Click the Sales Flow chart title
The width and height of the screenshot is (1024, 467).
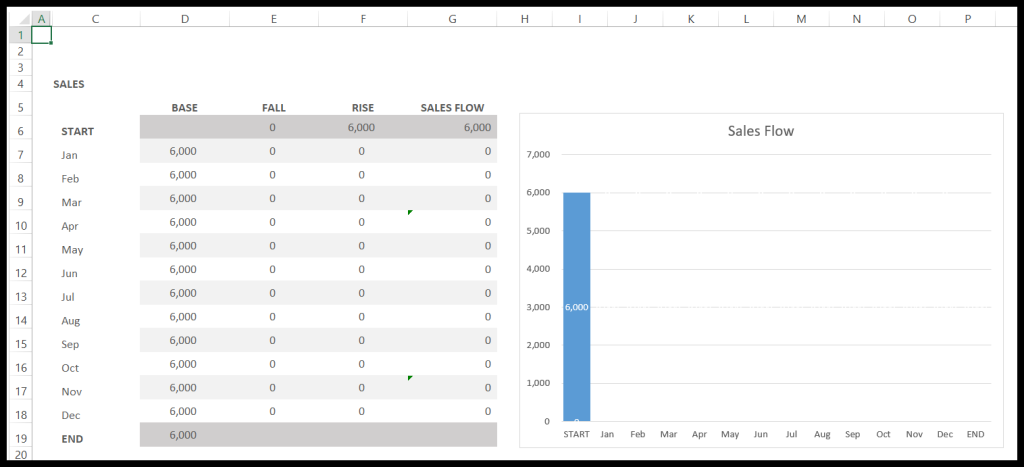coord(760,131)
